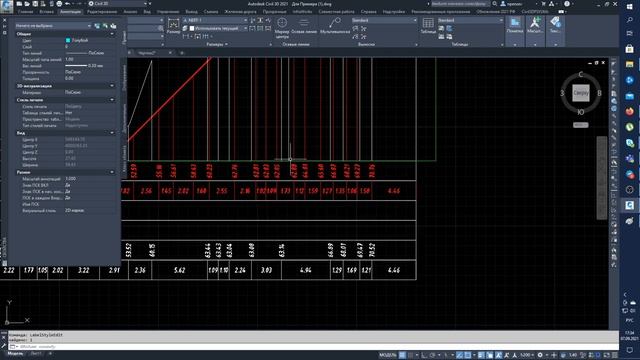Click the Windows notification center icon
The height and width of the screenshot is (360, 640).
point(629,350)
